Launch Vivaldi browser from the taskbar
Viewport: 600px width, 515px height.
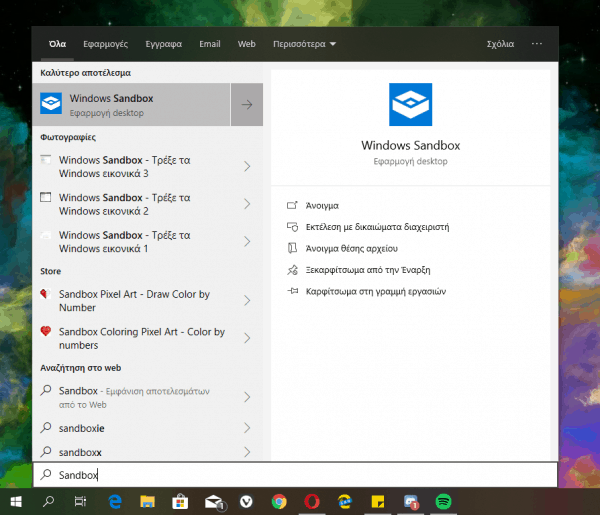pyautogui.click(x=246, y=502)
